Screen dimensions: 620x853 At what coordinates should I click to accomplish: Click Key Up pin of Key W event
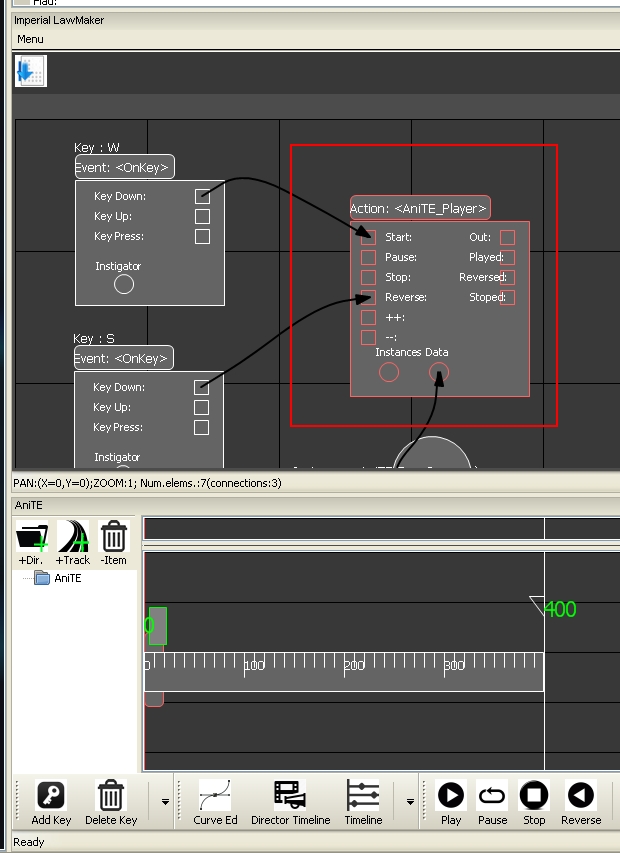202,217
